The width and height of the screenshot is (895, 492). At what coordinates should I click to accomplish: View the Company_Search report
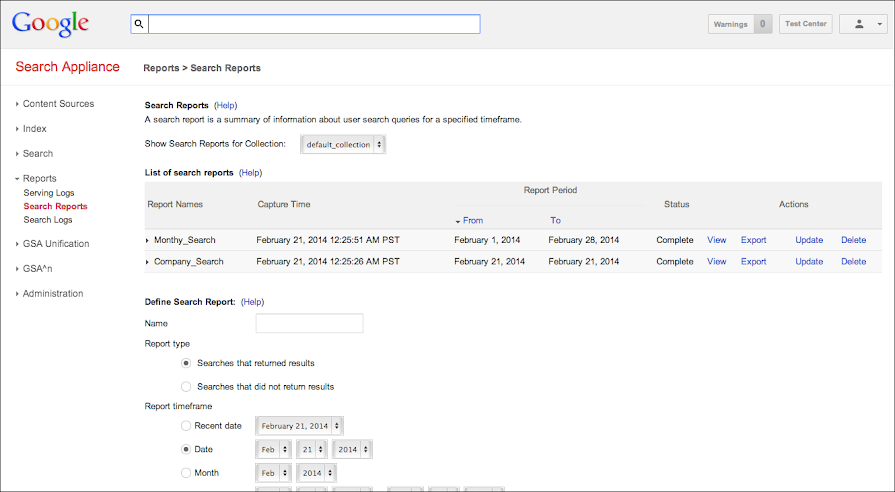[x=716, y=262]
